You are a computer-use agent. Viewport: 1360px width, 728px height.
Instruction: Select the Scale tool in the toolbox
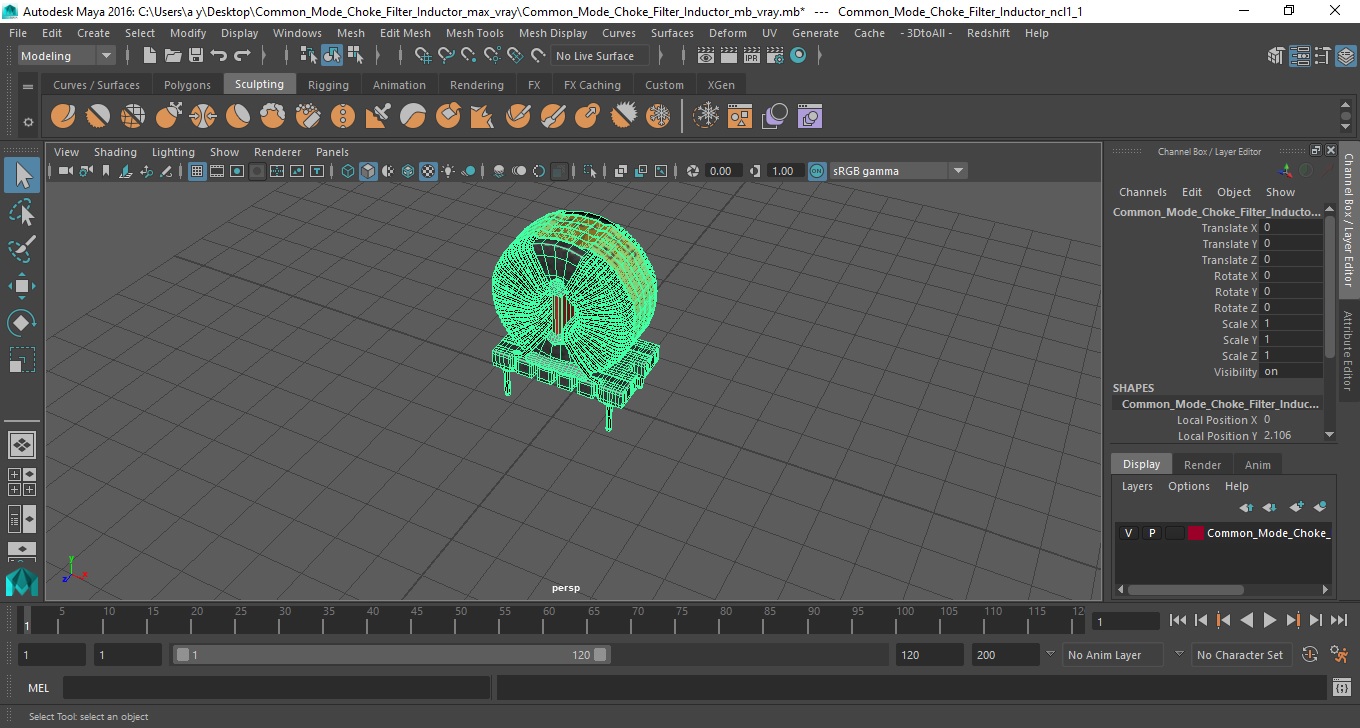click(x=22, y=359)
